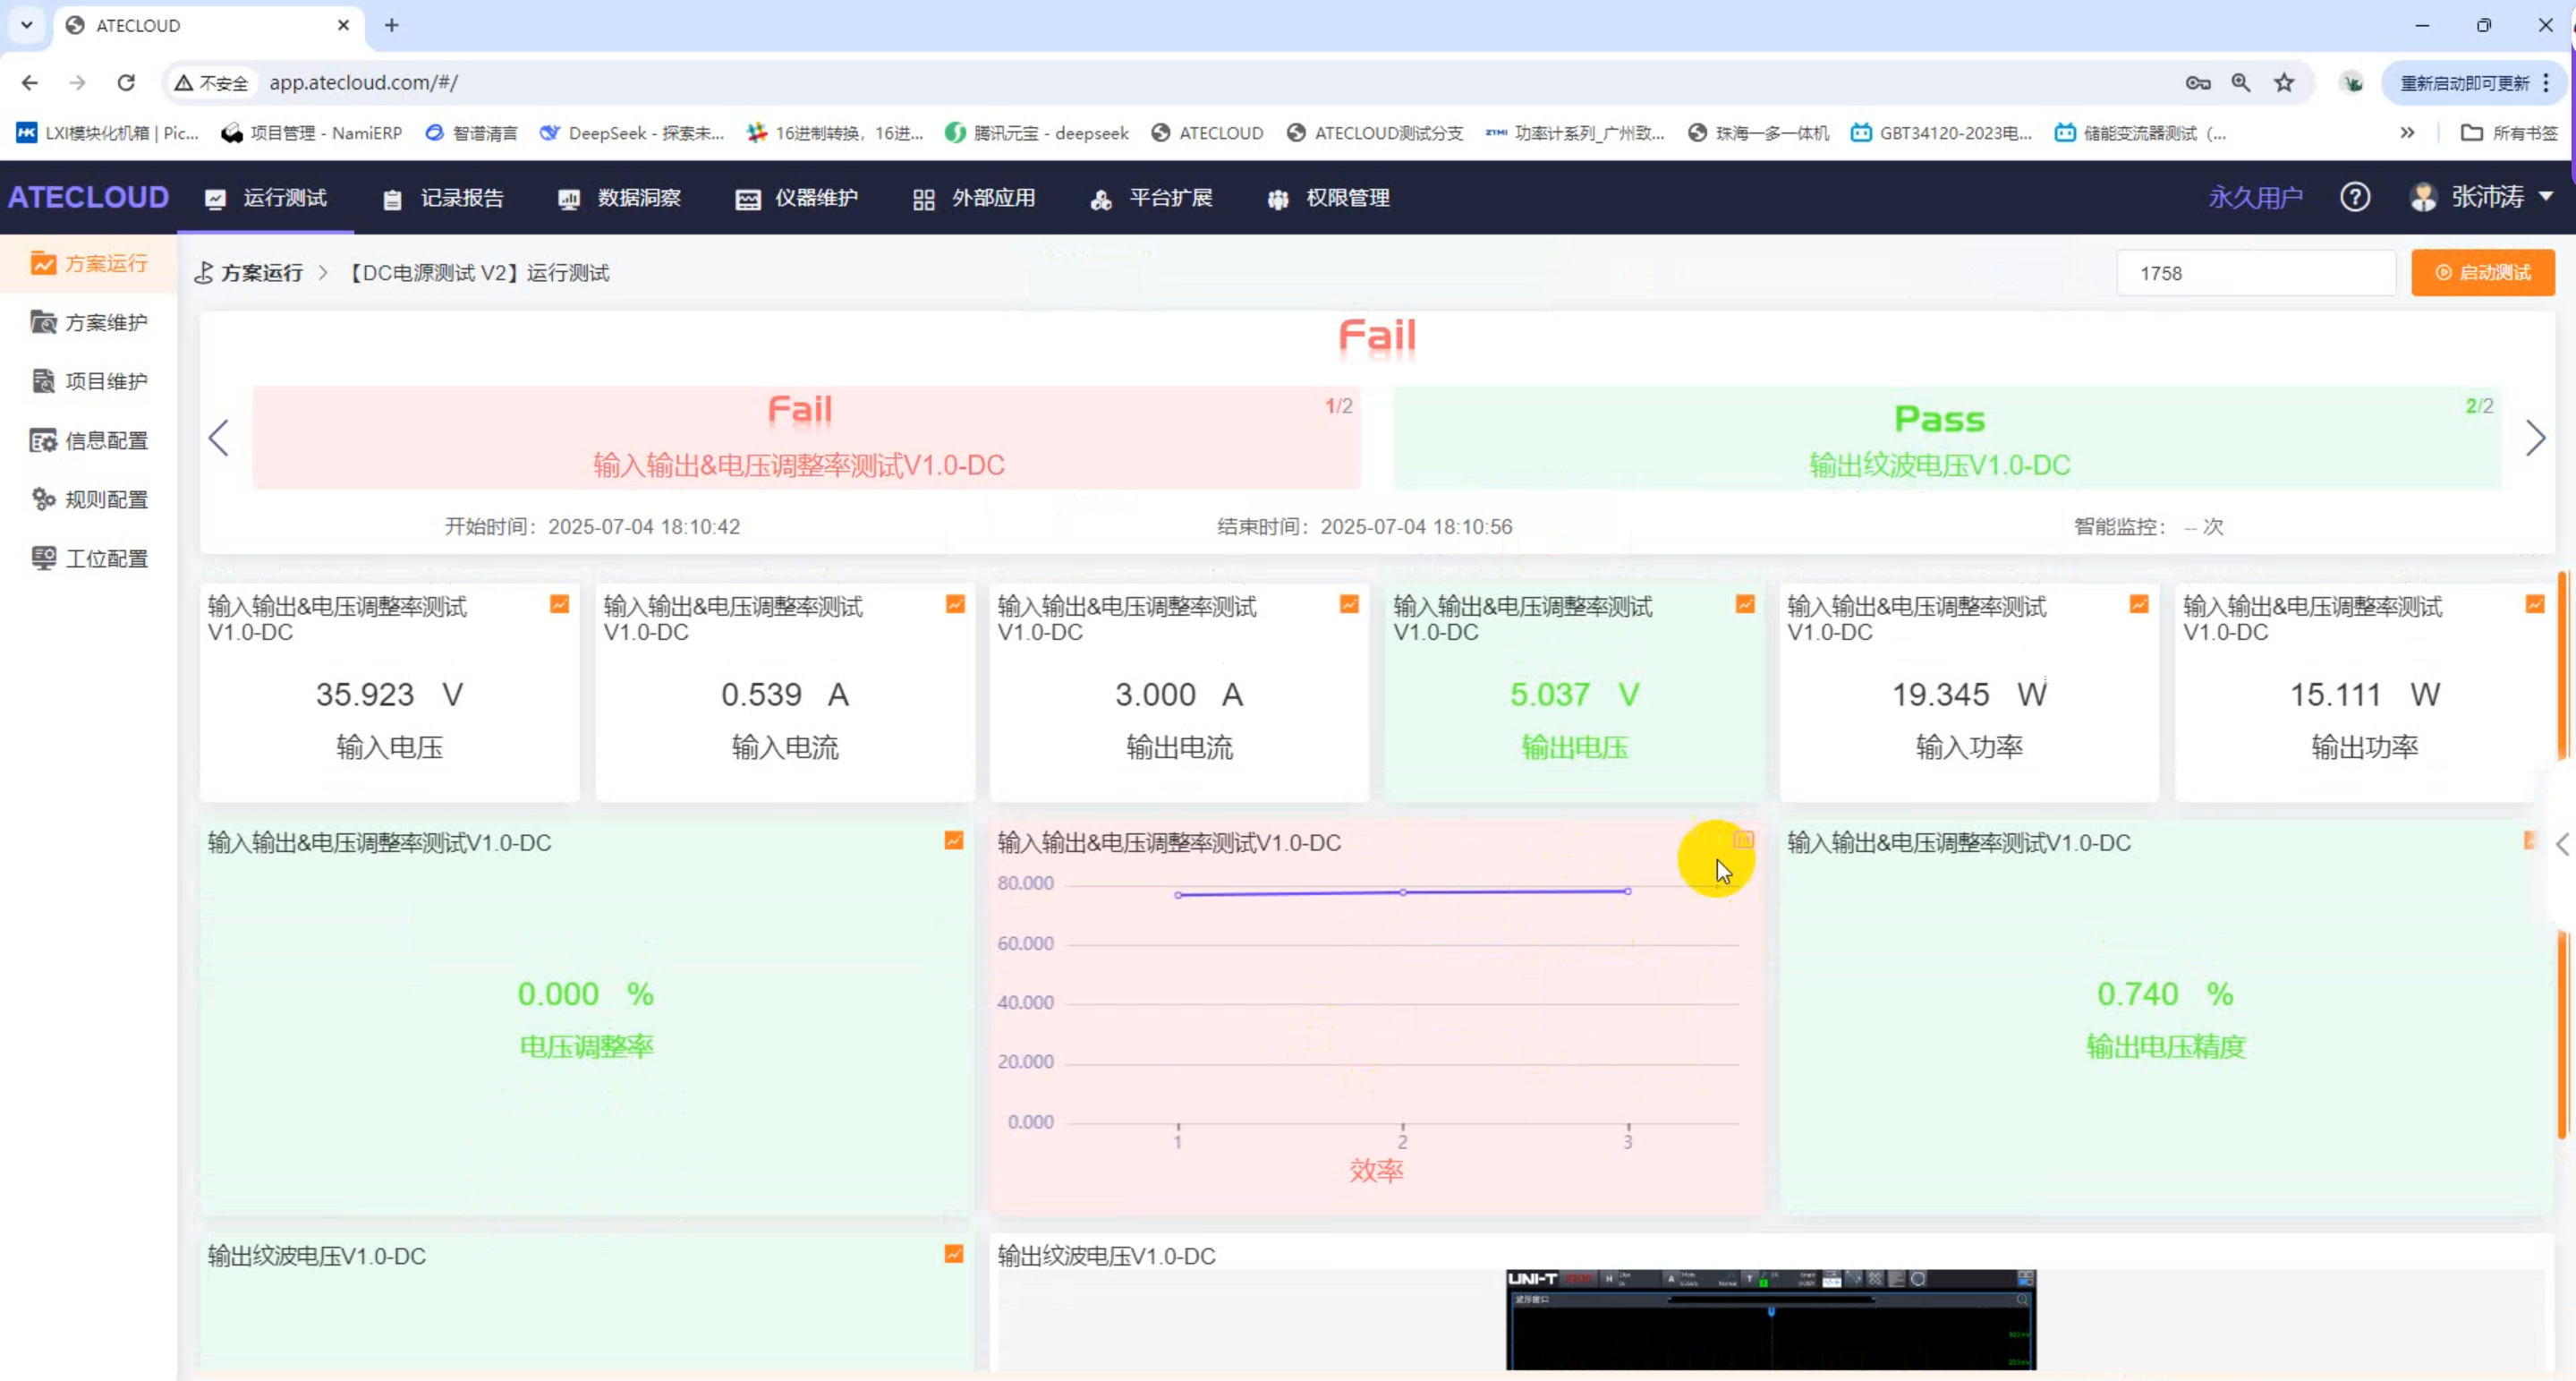Toggle chart view on 电压调整率 panel
Screen dimensions: 2576x1381
pos(954,840)
